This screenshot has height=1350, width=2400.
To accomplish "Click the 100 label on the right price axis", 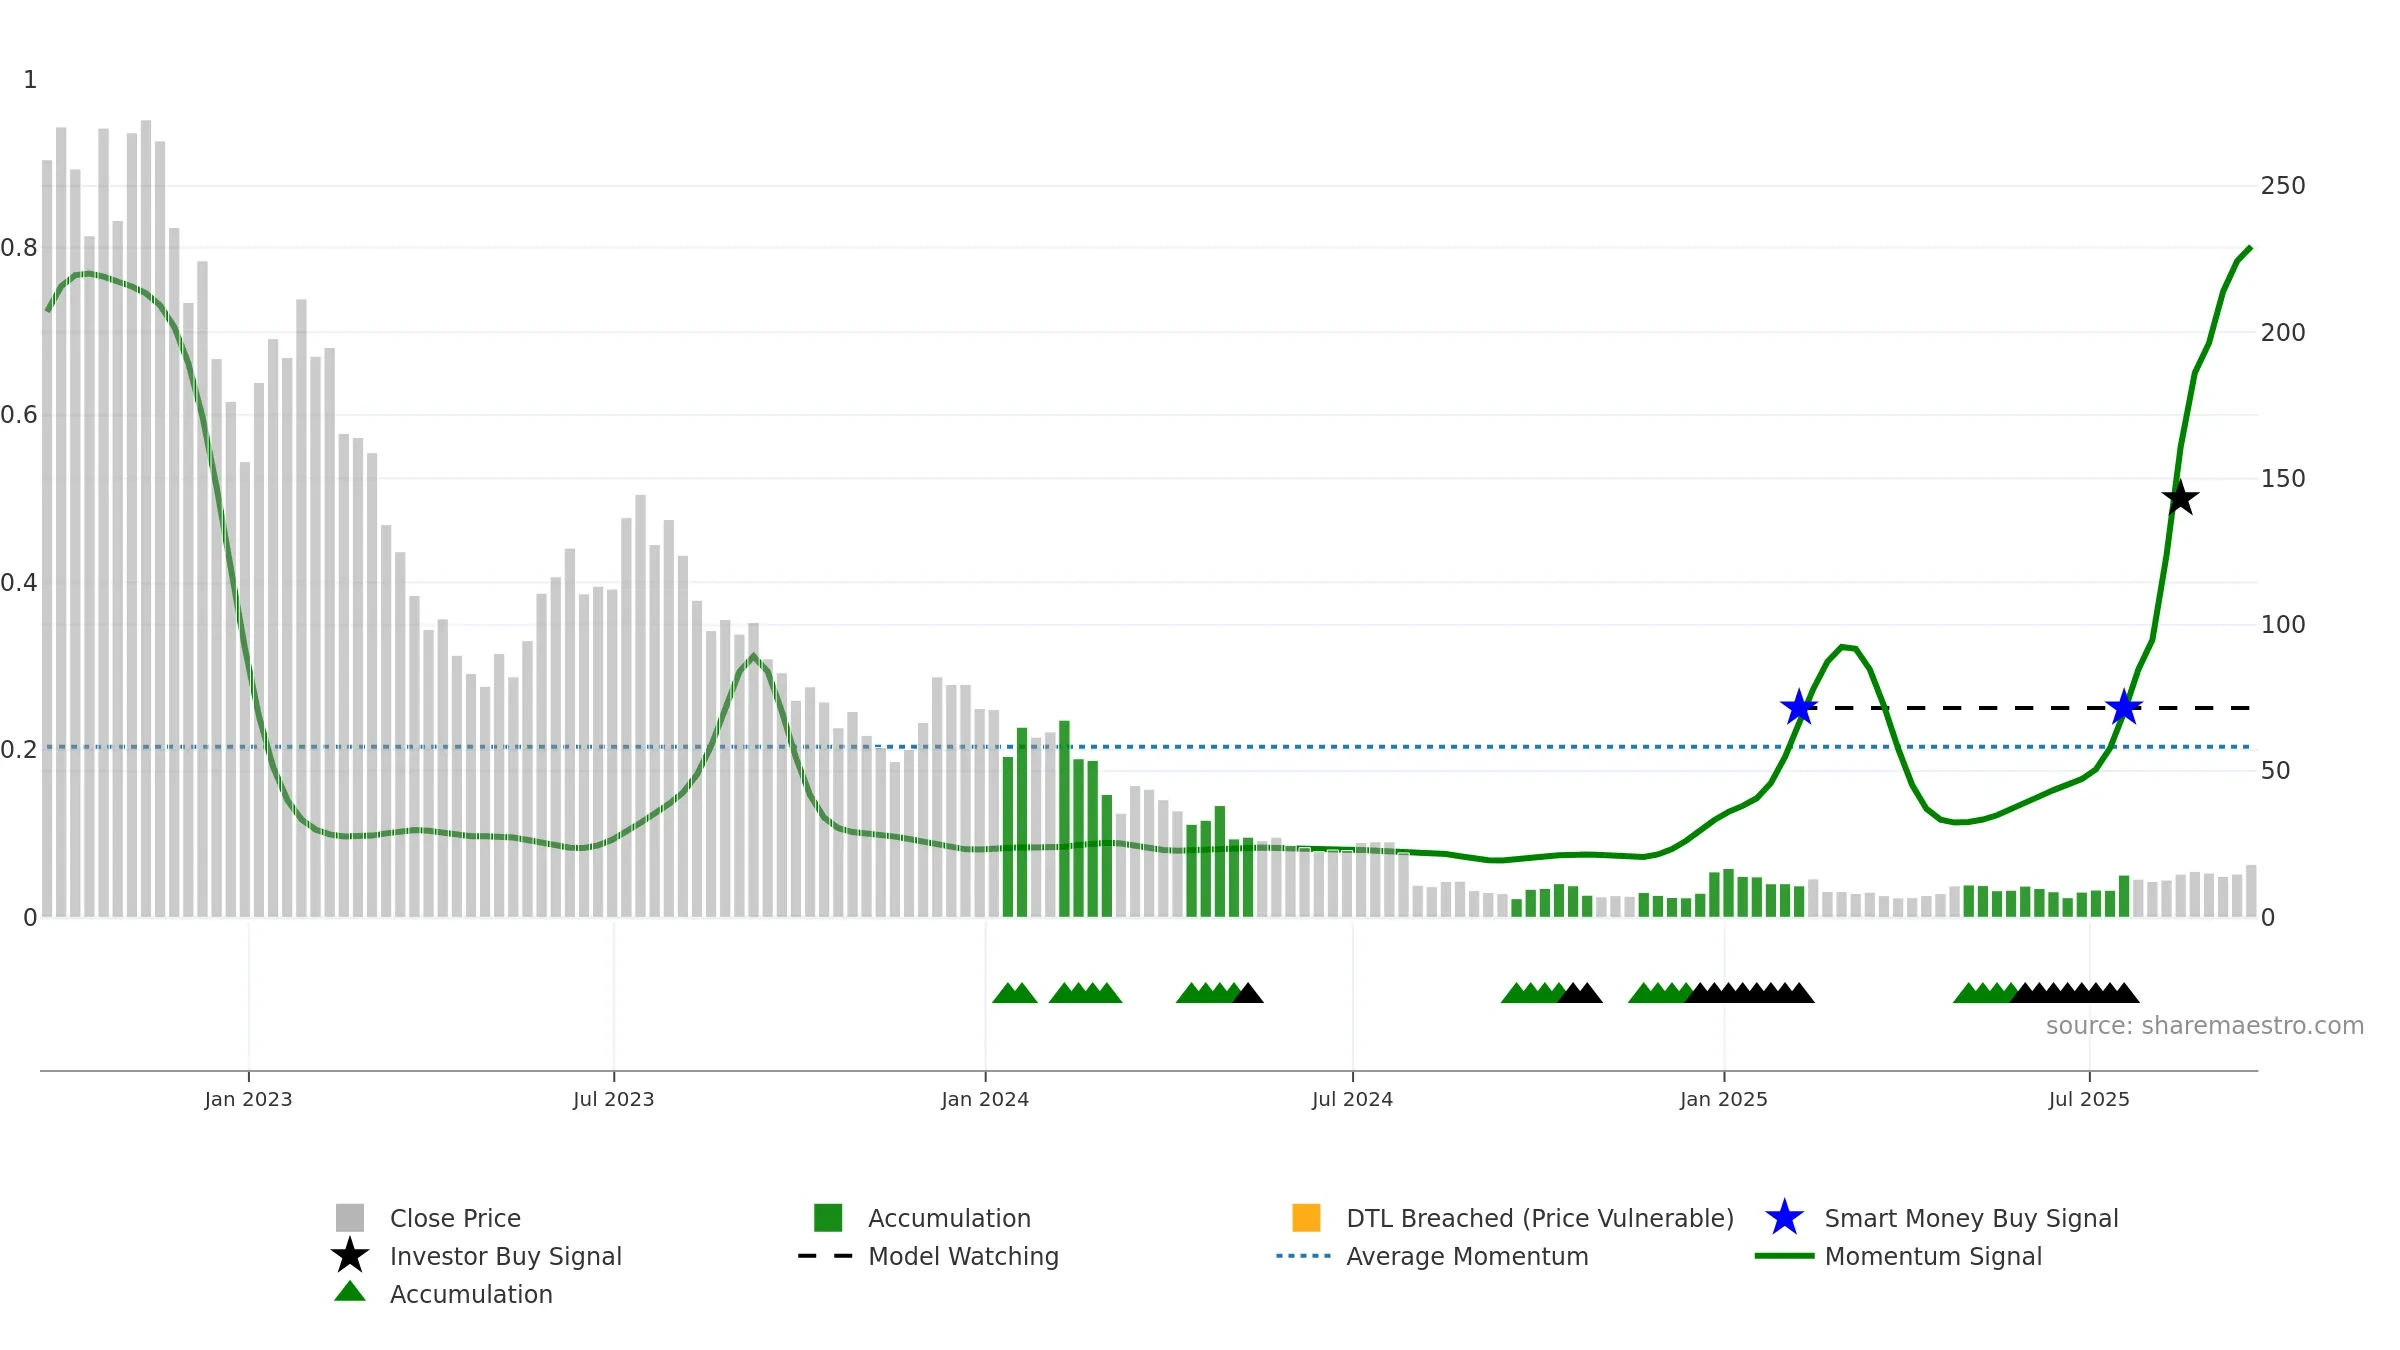I will (2283, 625).
